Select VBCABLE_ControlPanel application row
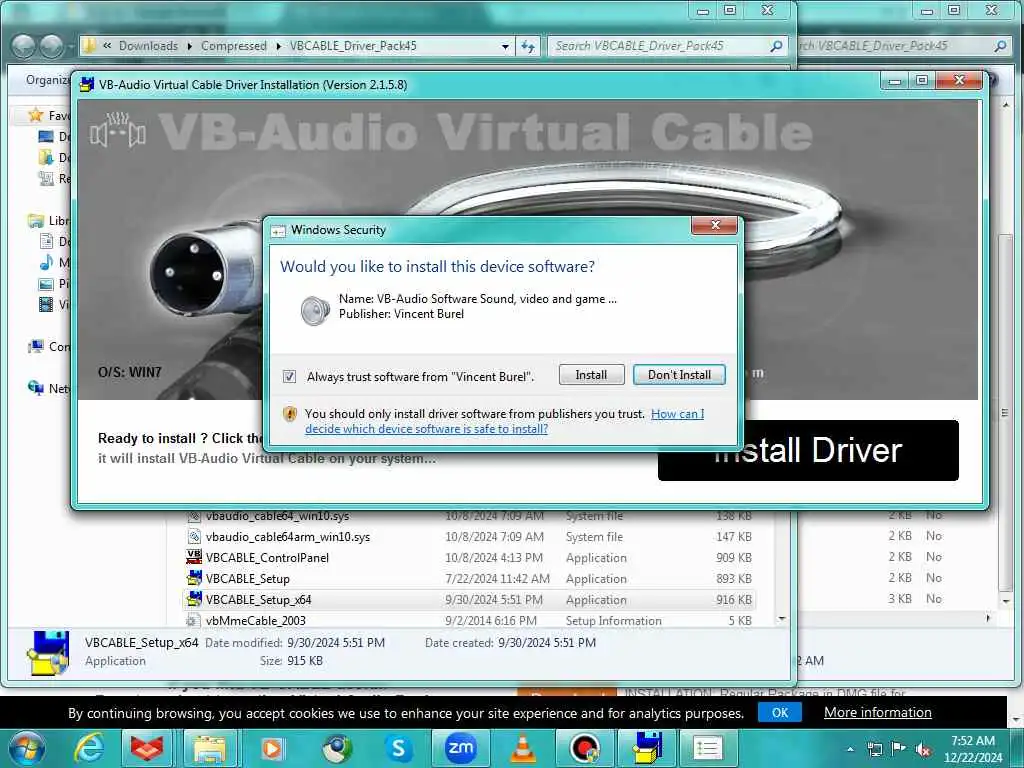Image resolution: width=1024 pixels, height=768 pixels. tap(470, 558)
